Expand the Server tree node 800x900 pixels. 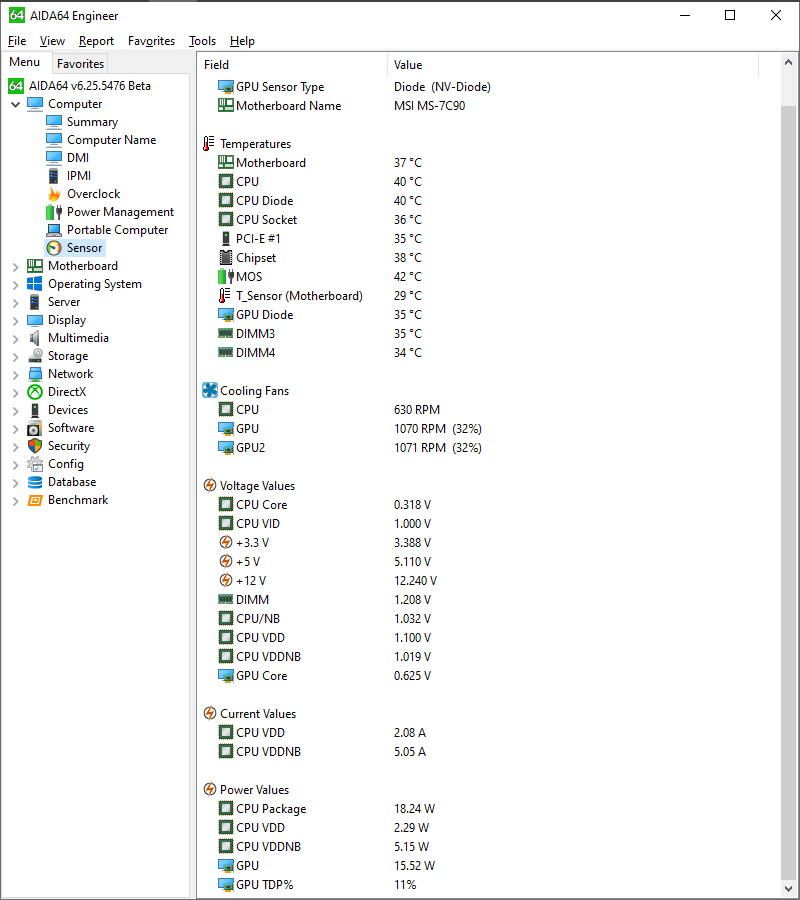coord(15,302)
